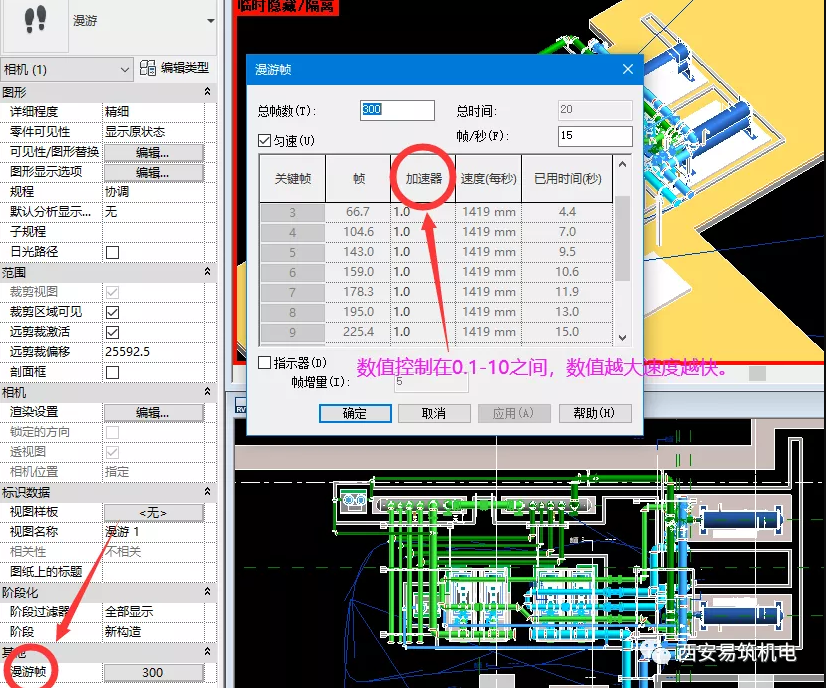826x688 pixels.
Task: Collapse the 阶段化 section
Action: coord(208,592)
